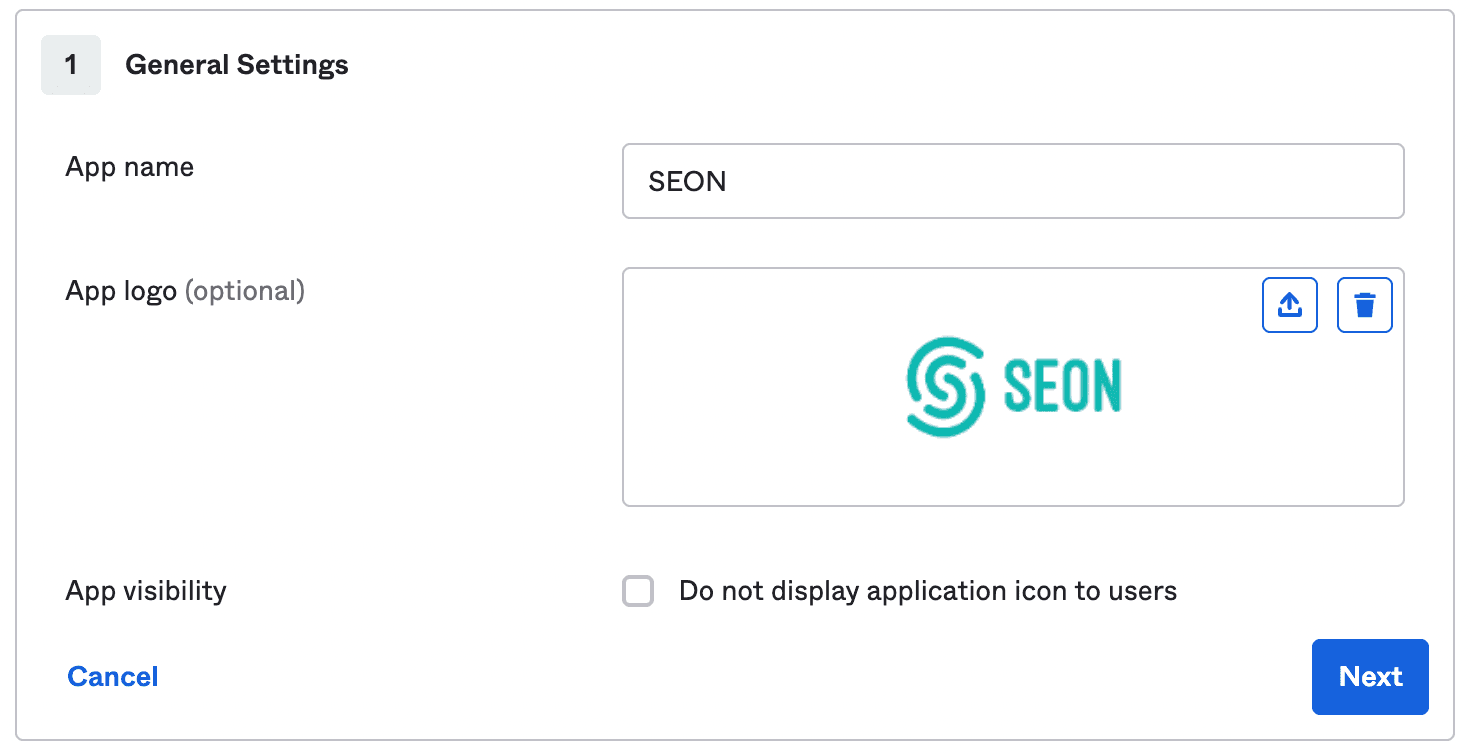This screenshot has width=1472, height=754.
Task: Select the step 1 number badge
Action: pyautogui.click(x=71, y=65)
